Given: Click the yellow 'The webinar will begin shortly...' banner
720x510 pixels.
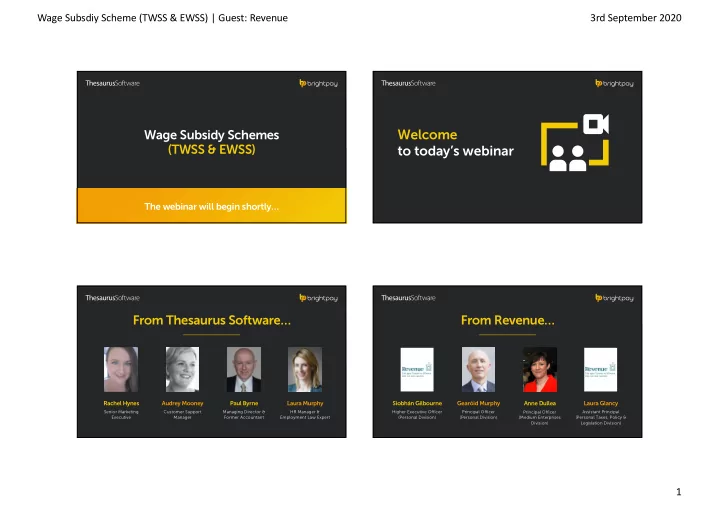Looking at the screenshot, I should [x=212, y=206].
